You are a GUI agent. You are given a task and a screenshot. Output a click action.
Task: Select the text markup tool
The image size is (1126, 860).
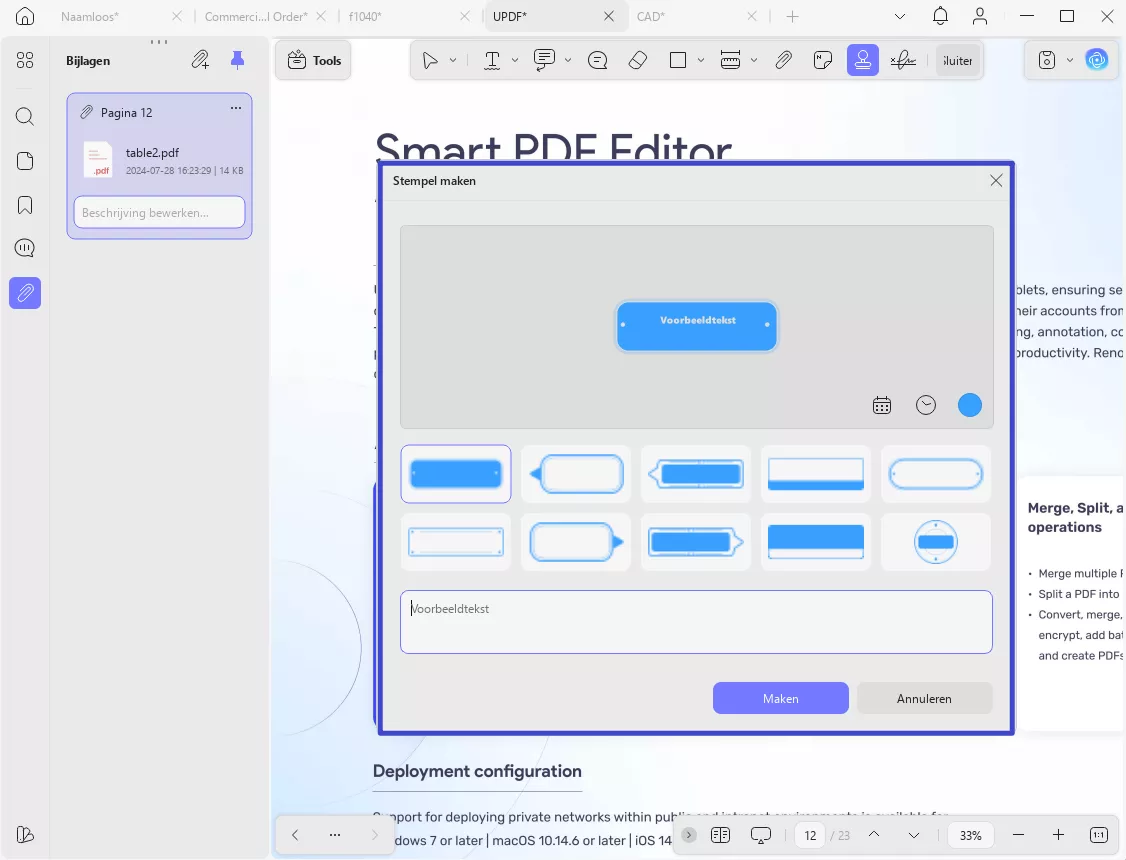492,60
